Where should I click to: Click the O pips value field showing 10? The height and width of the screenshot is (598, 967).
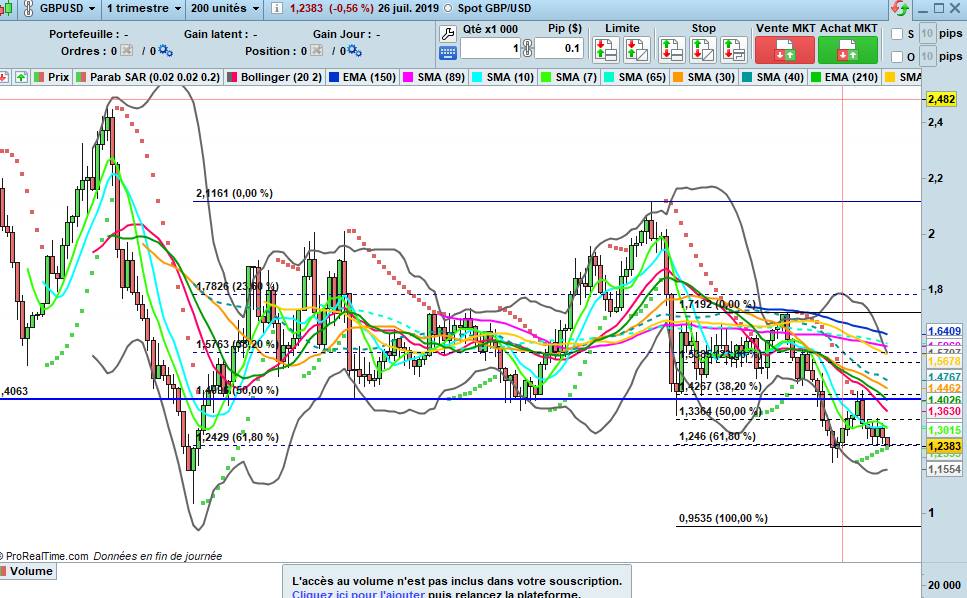[927, 57]
